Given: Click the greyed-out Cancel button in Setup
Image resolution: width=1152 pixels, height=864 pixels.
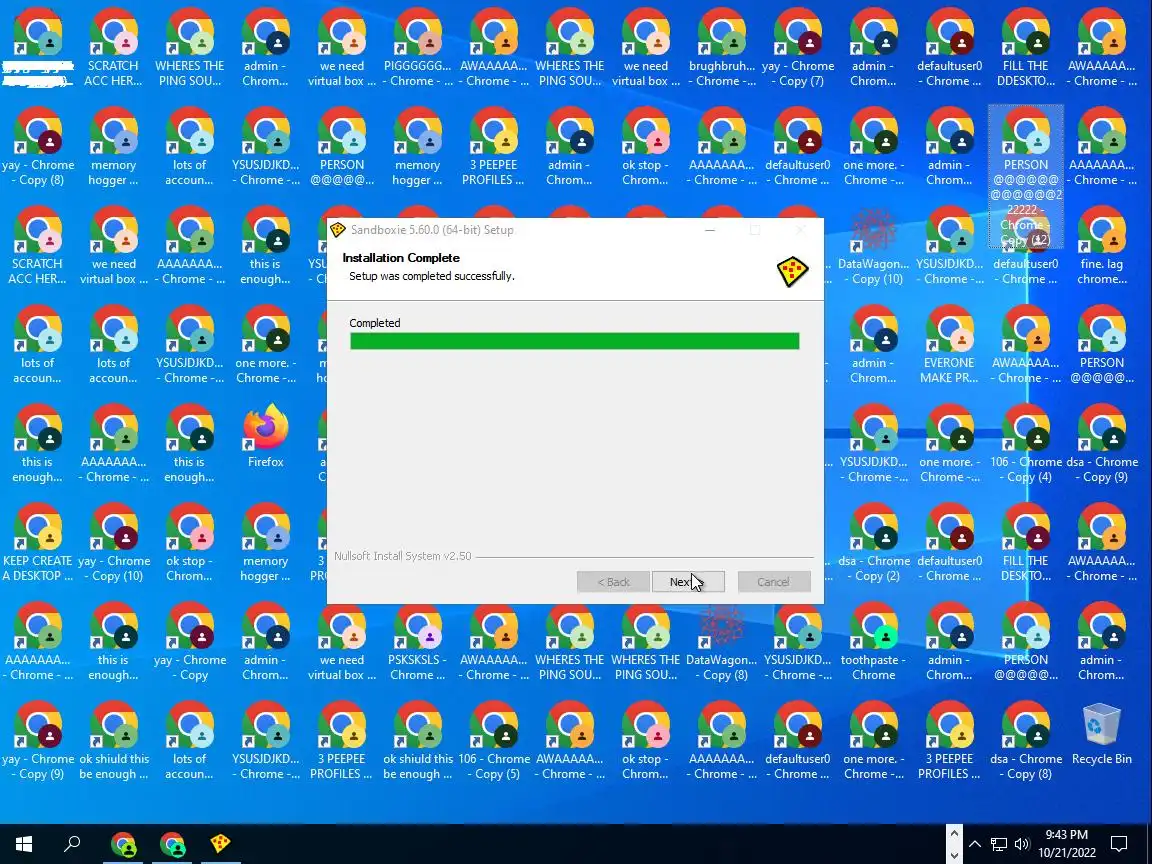Looking at the screenshot, I should 774,582.
